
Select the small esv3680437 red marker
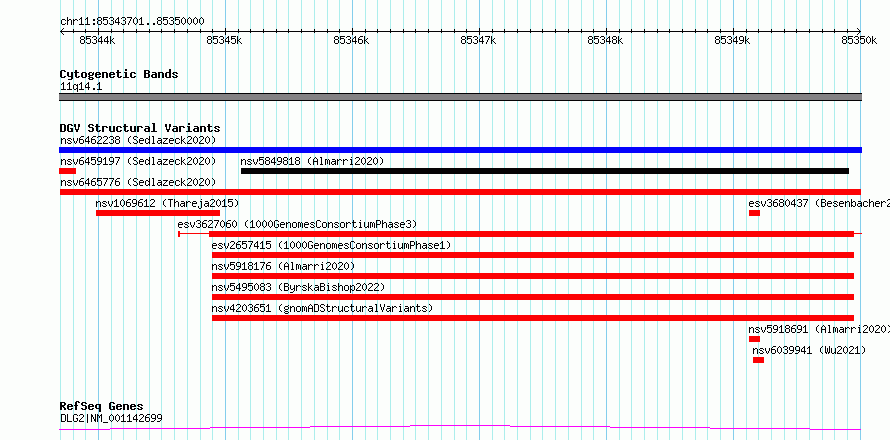coord(754,213)
